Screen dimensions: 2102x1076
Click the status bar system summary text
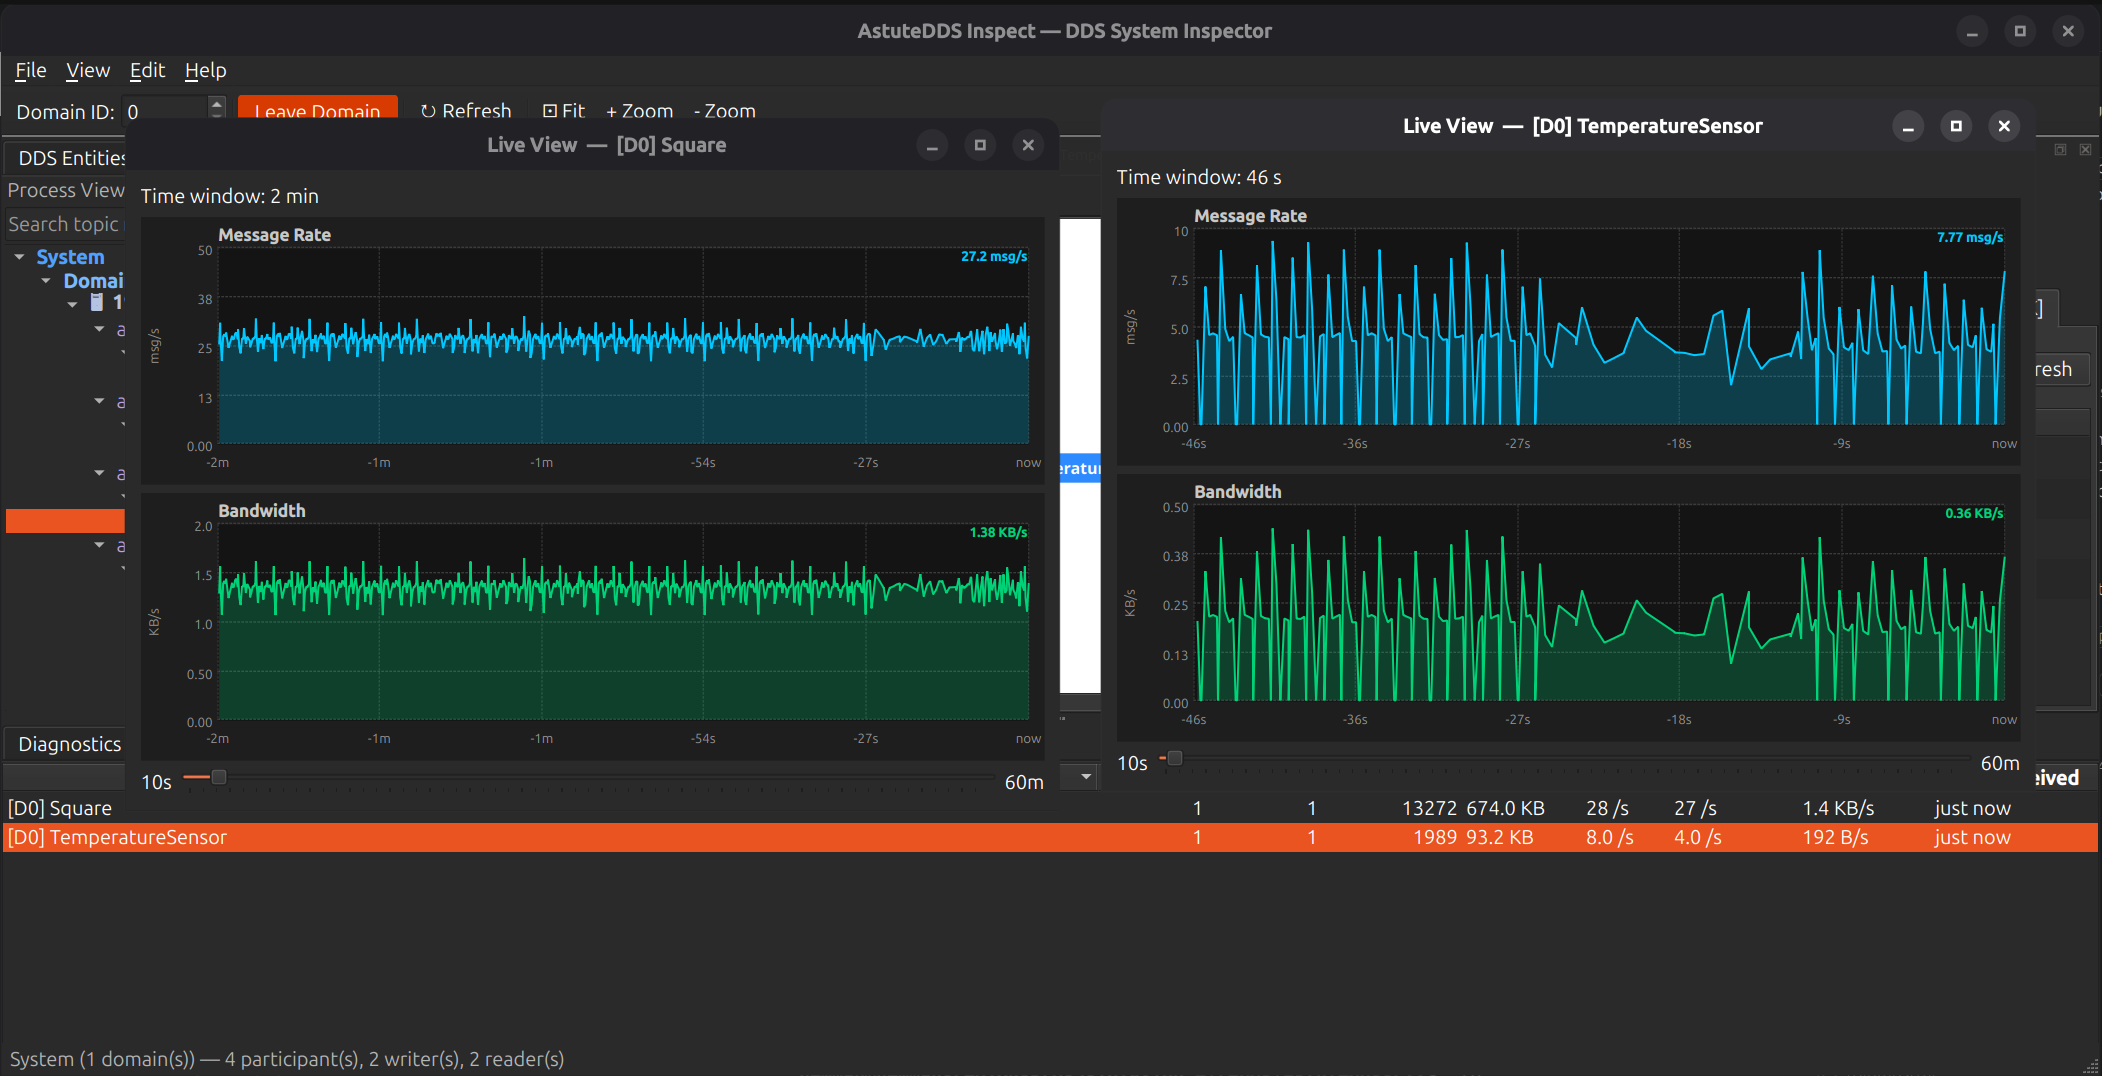287,1059
